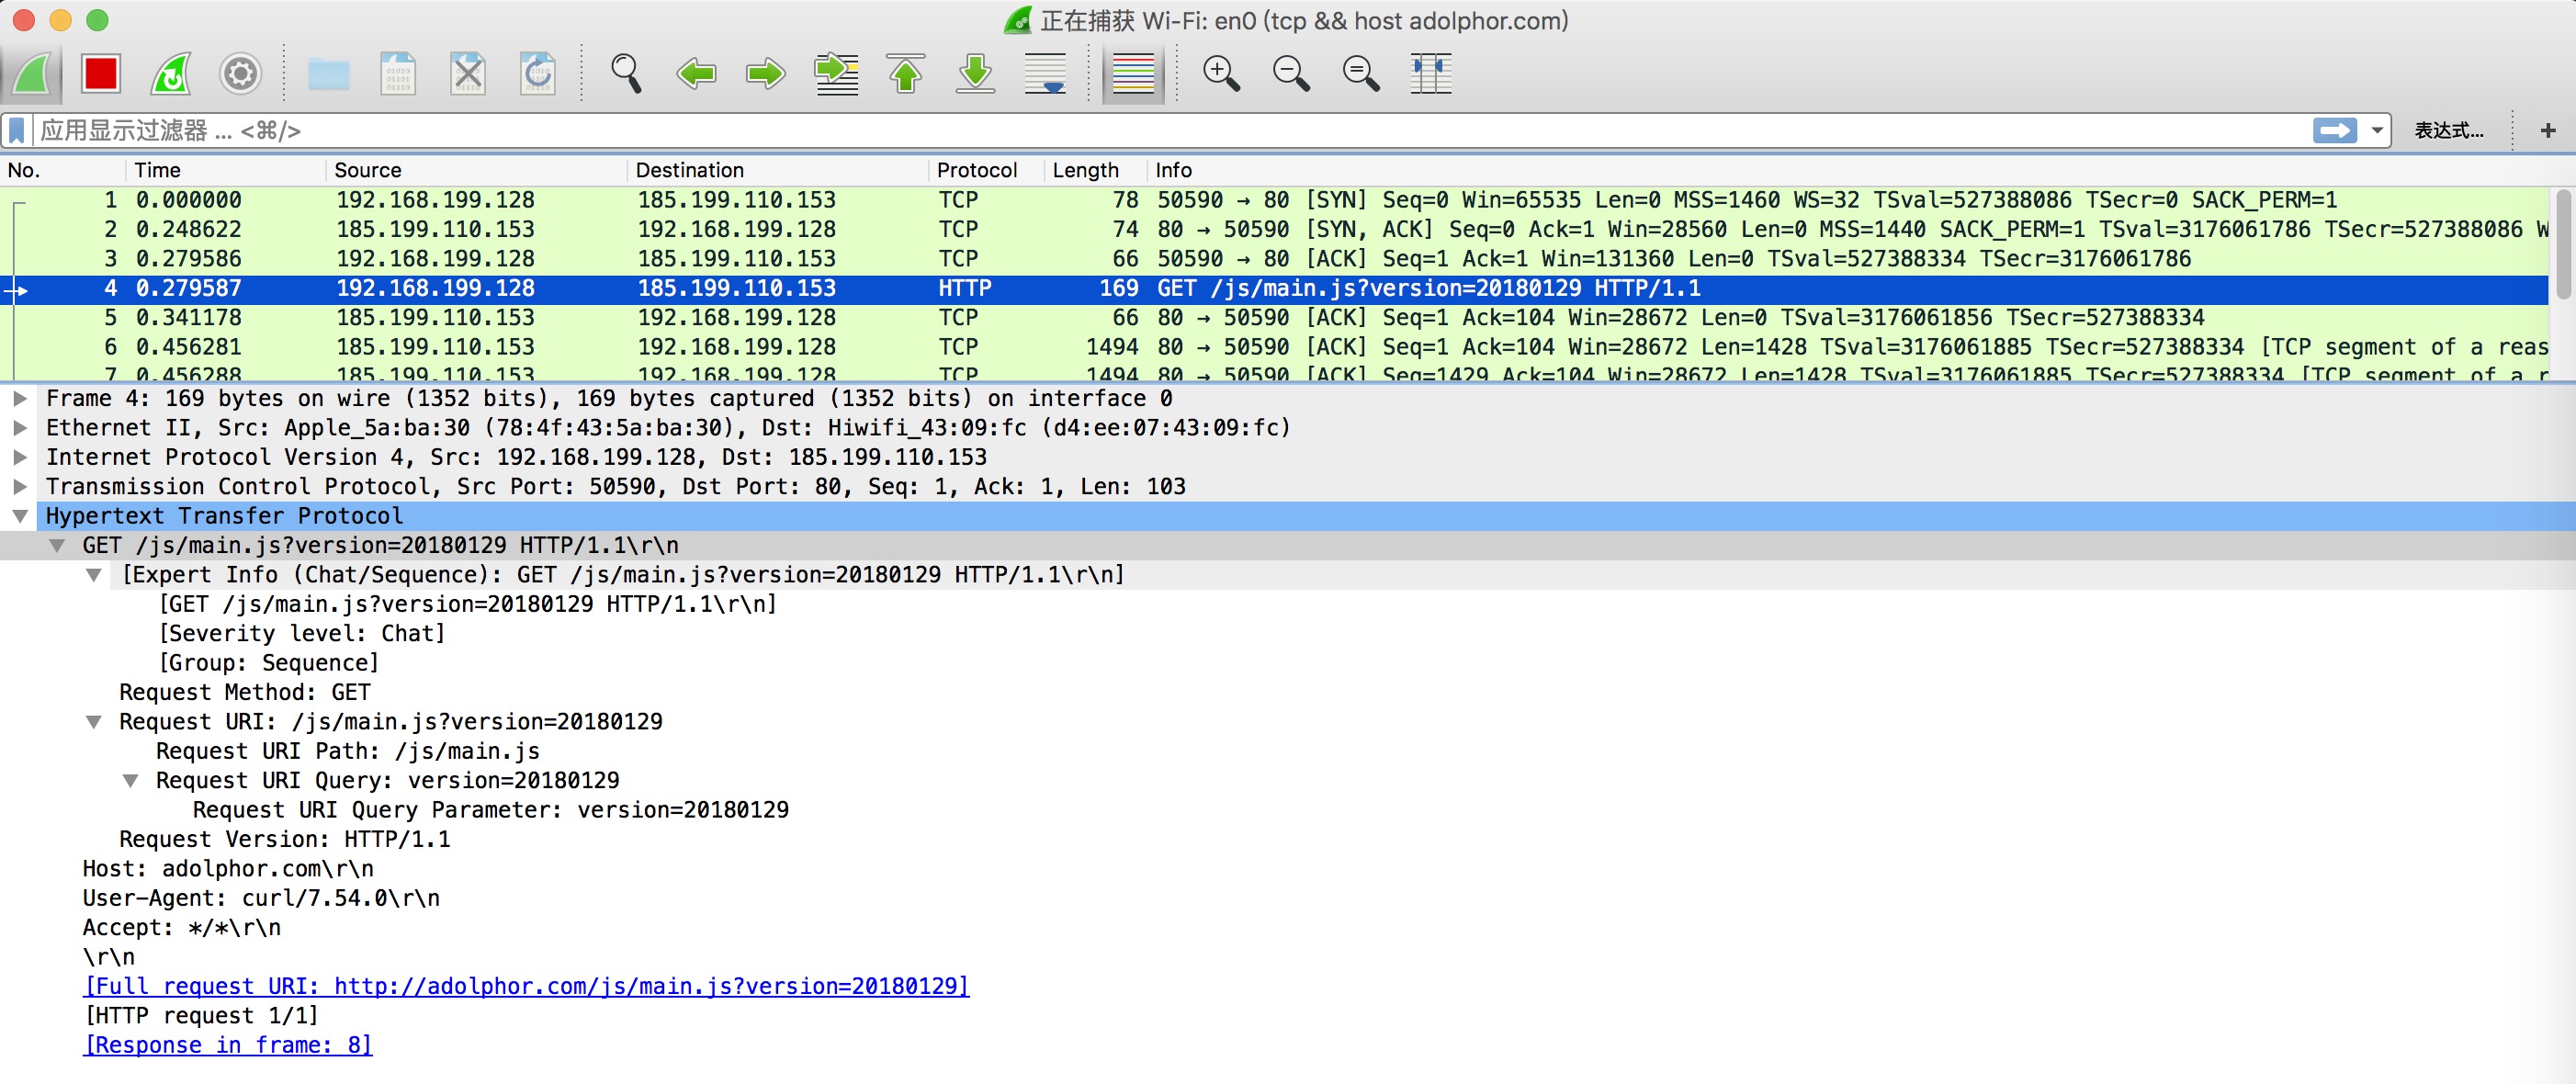Go back to the previous packet with the left arrow
This screenshot has width=2576, height=1084.
click(696, 74)
